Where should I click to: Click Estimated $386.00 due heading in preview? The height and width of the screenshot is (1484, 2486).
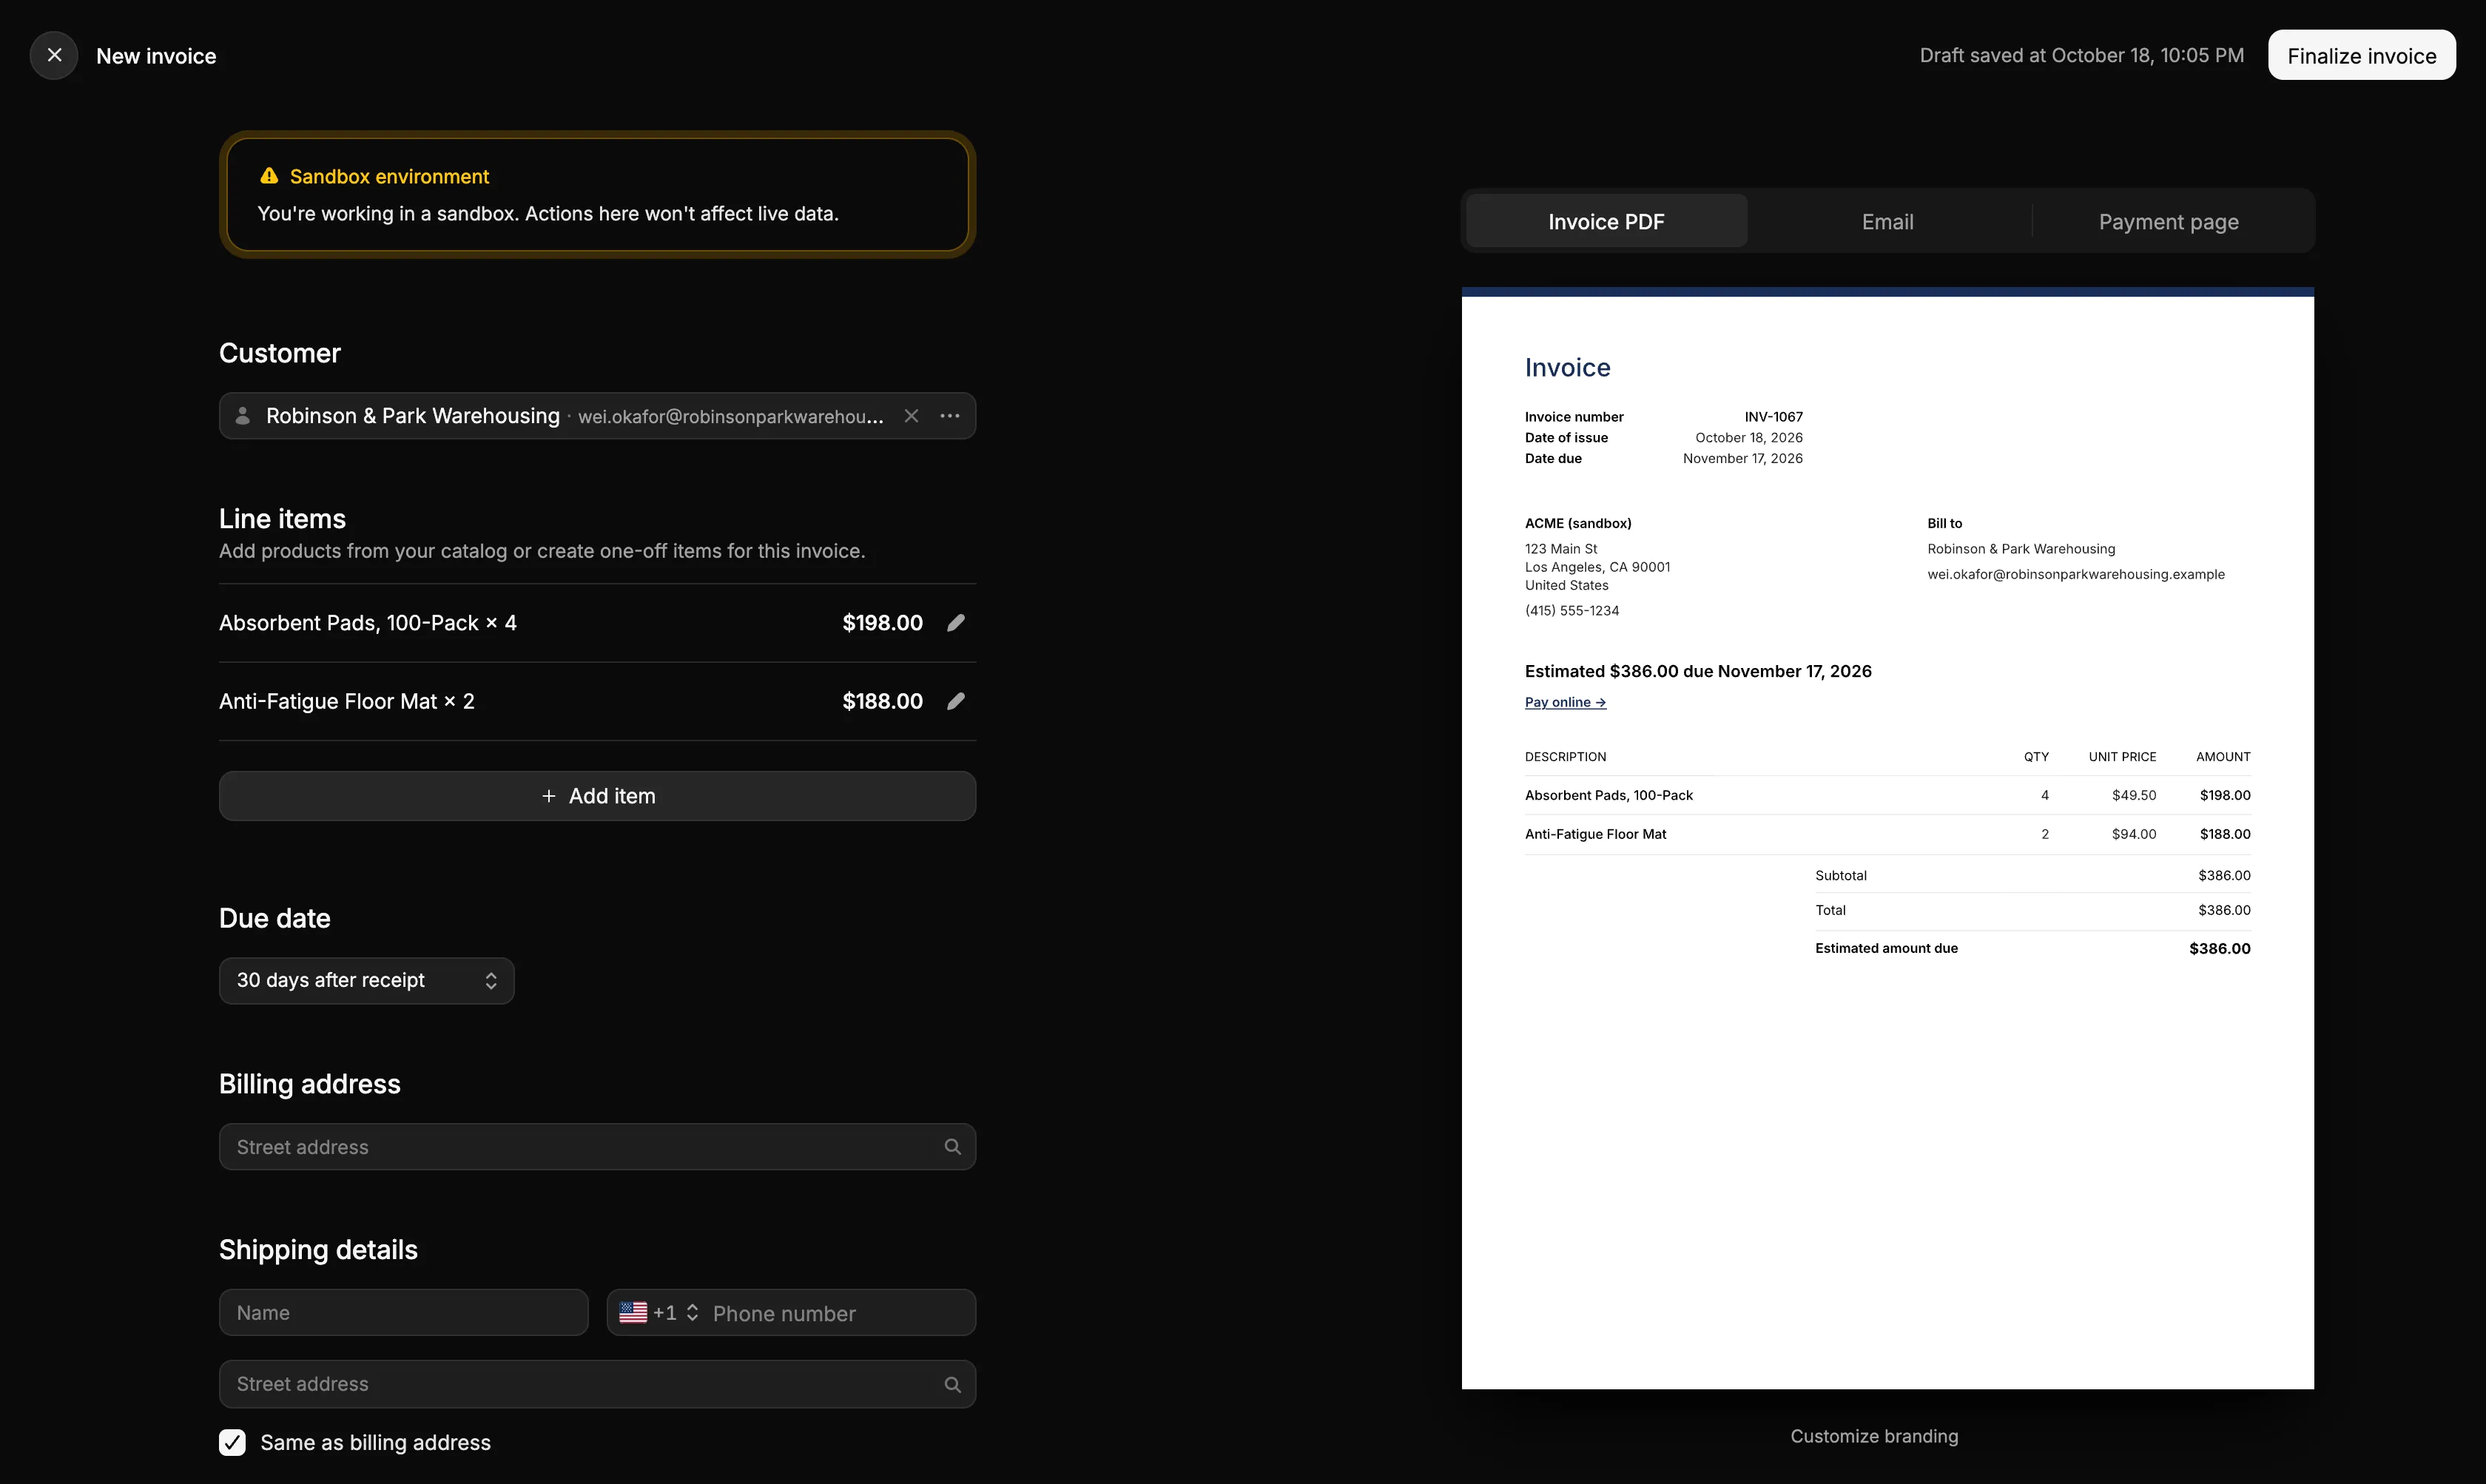1698,671
